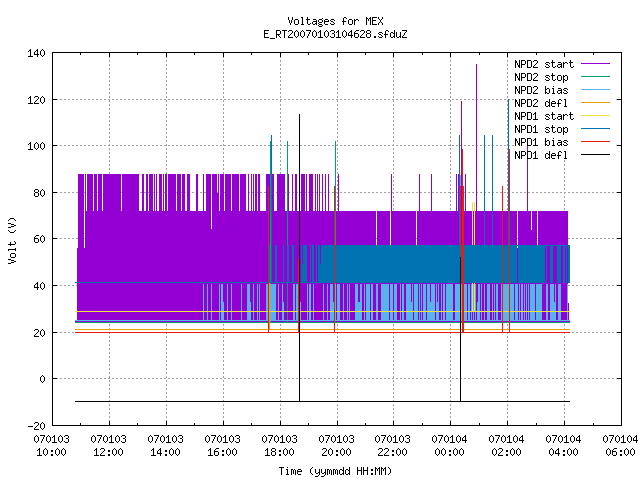640x480 pixels.
Task: Click the y-axis tick label '20'
Action: pyautogui.click(x=39, y=333)
